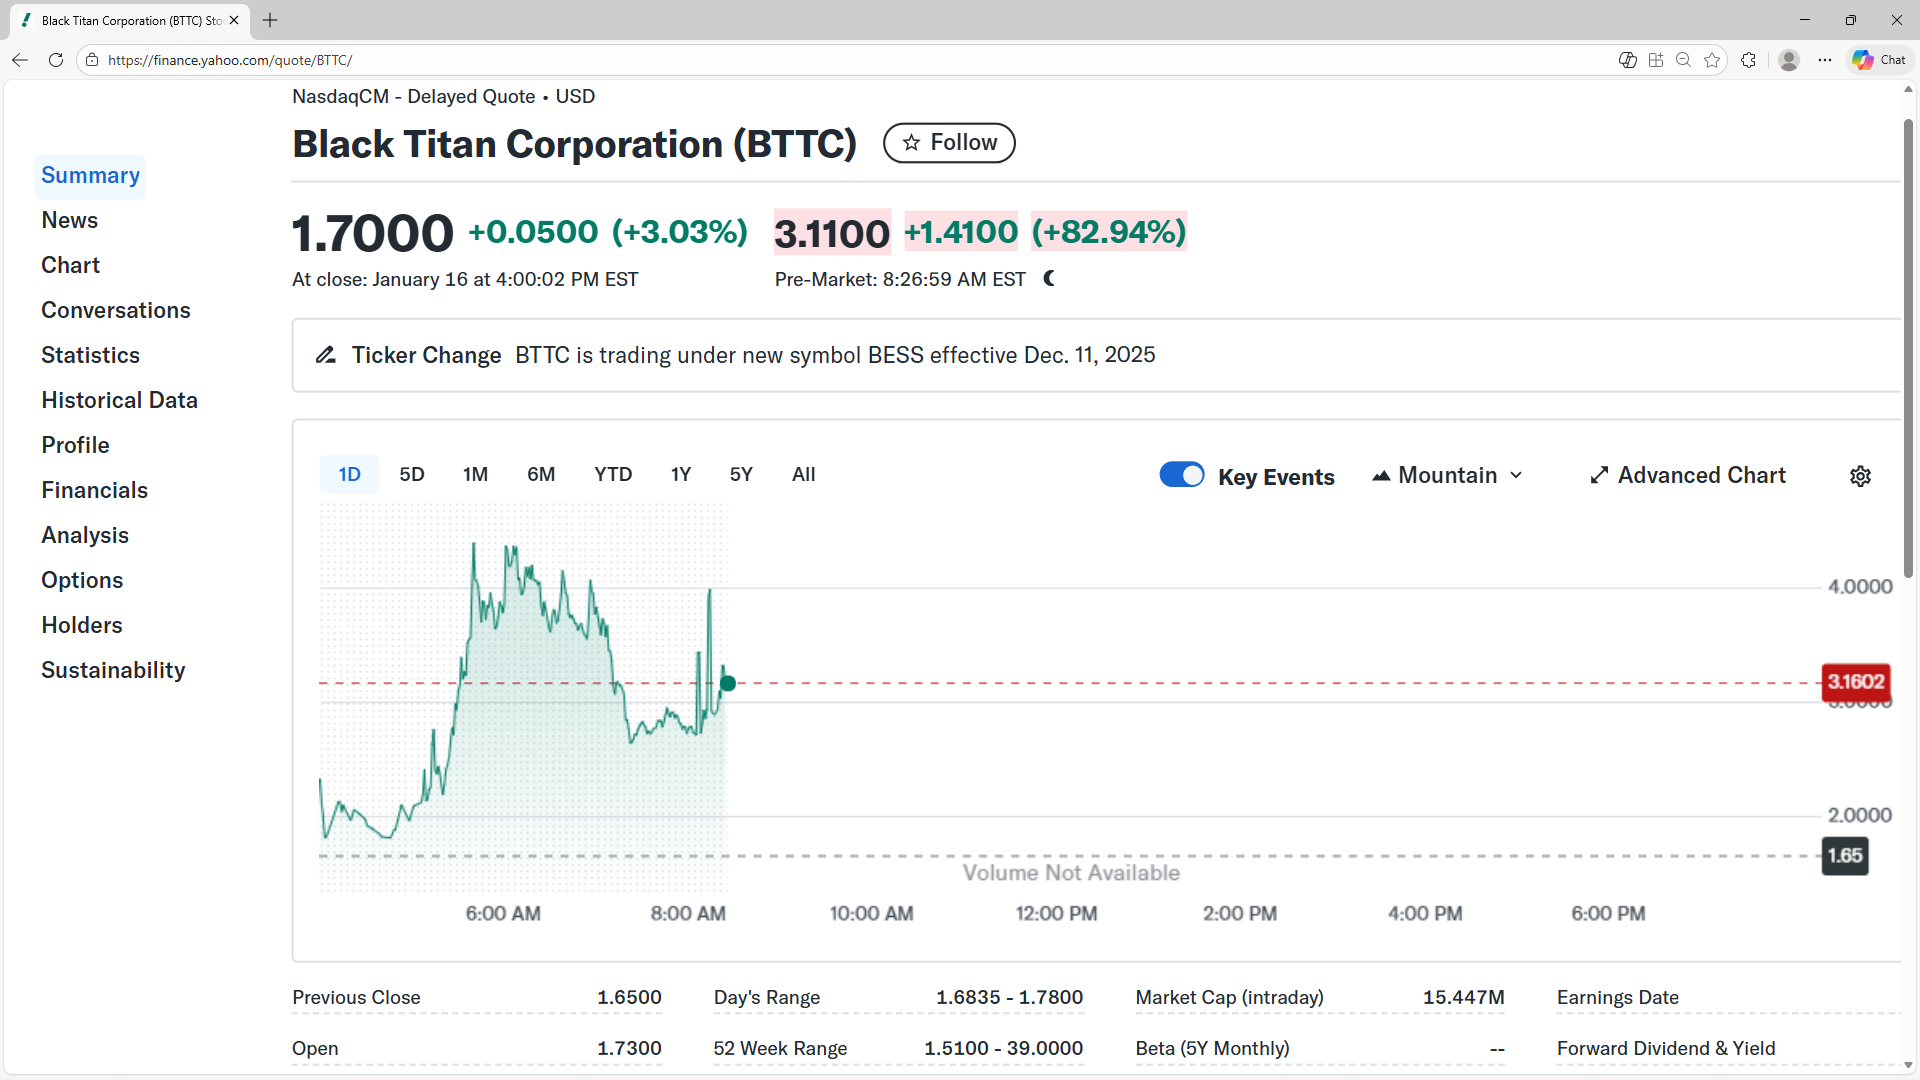
Task: Open the browser profile icon
Action: pyautogui.click(x=1789, y=60)
